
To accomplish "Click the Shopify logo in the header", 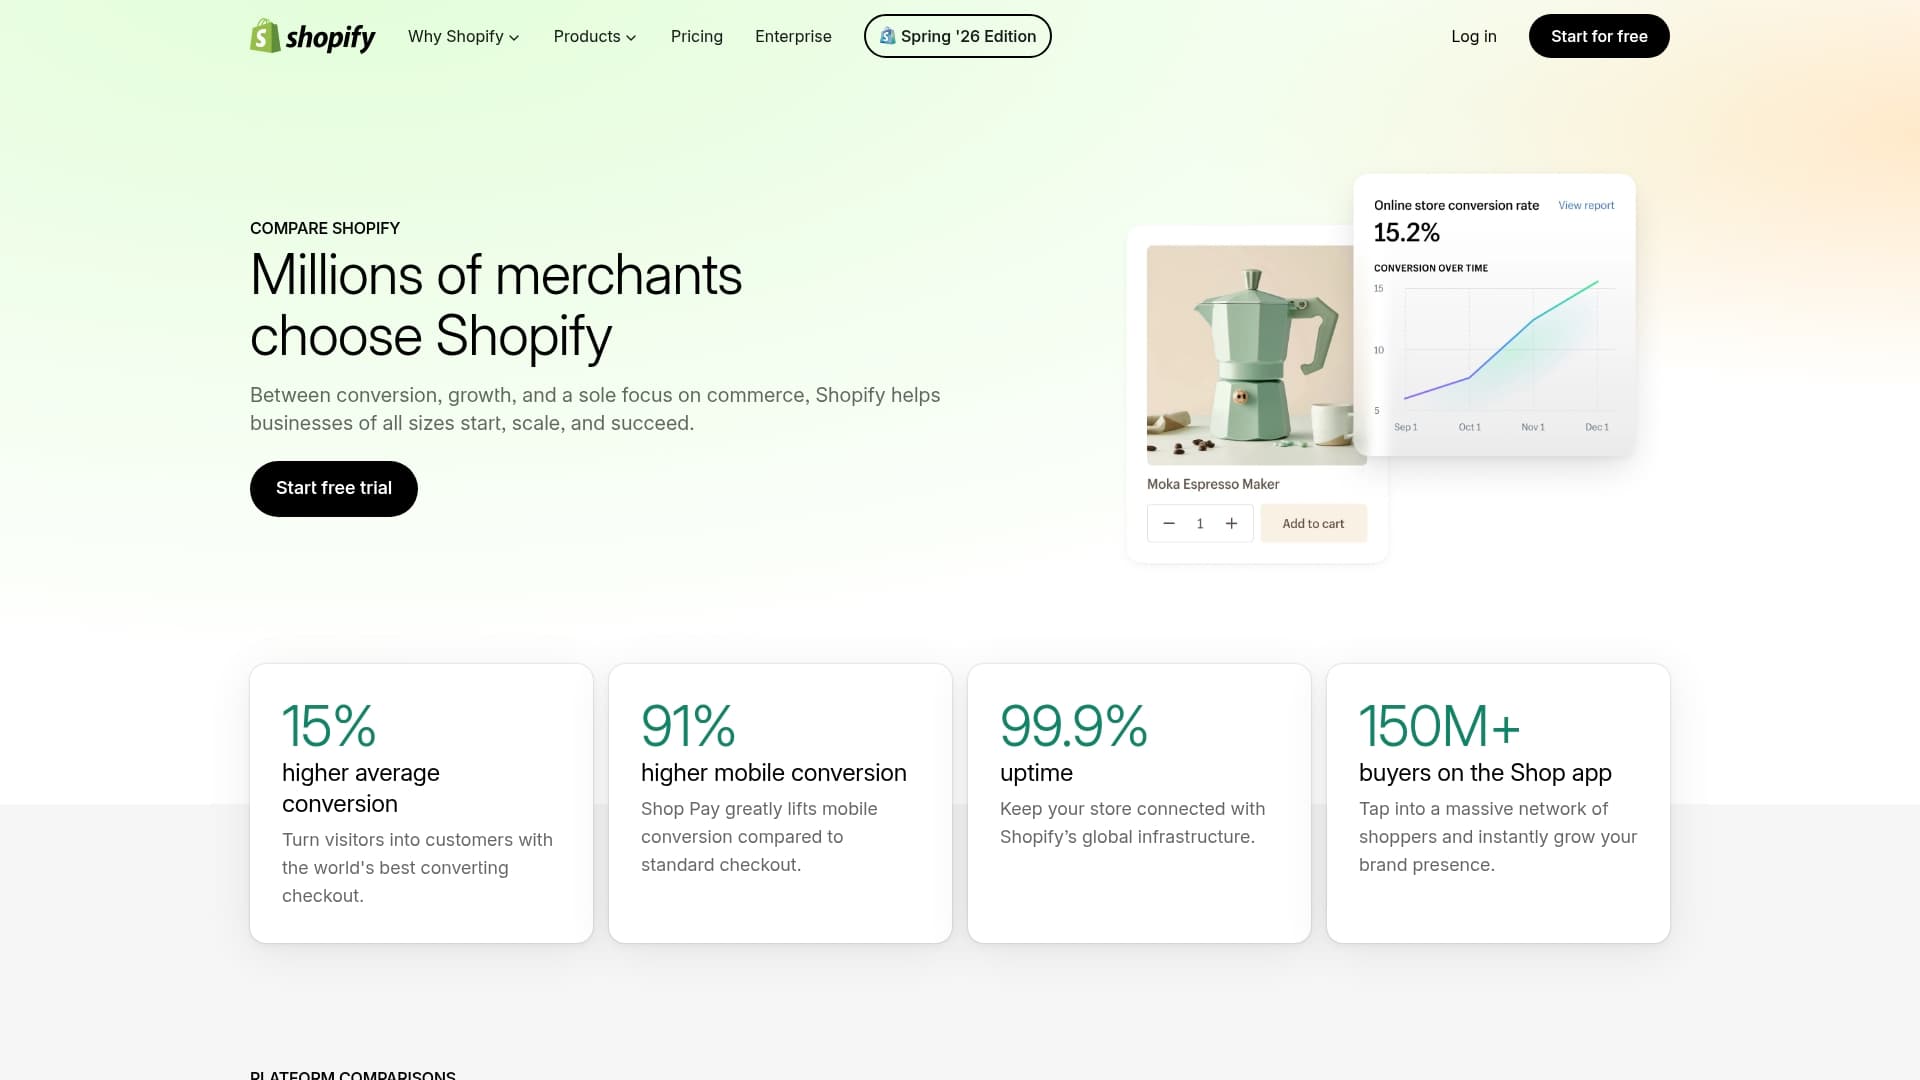I will (x=312, y=36).
